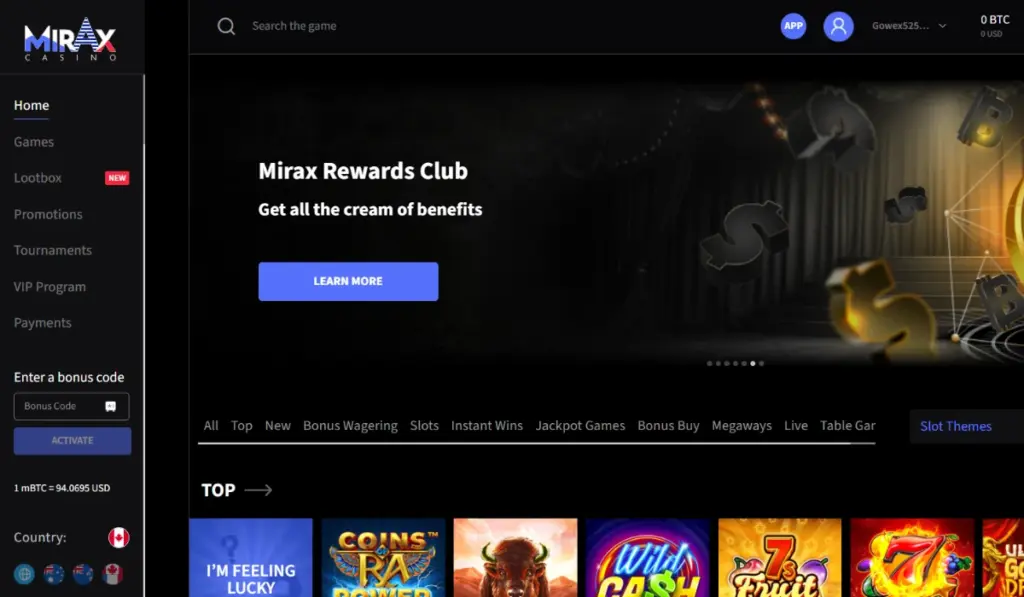Click the globe language icon

(x=24, y=574)
